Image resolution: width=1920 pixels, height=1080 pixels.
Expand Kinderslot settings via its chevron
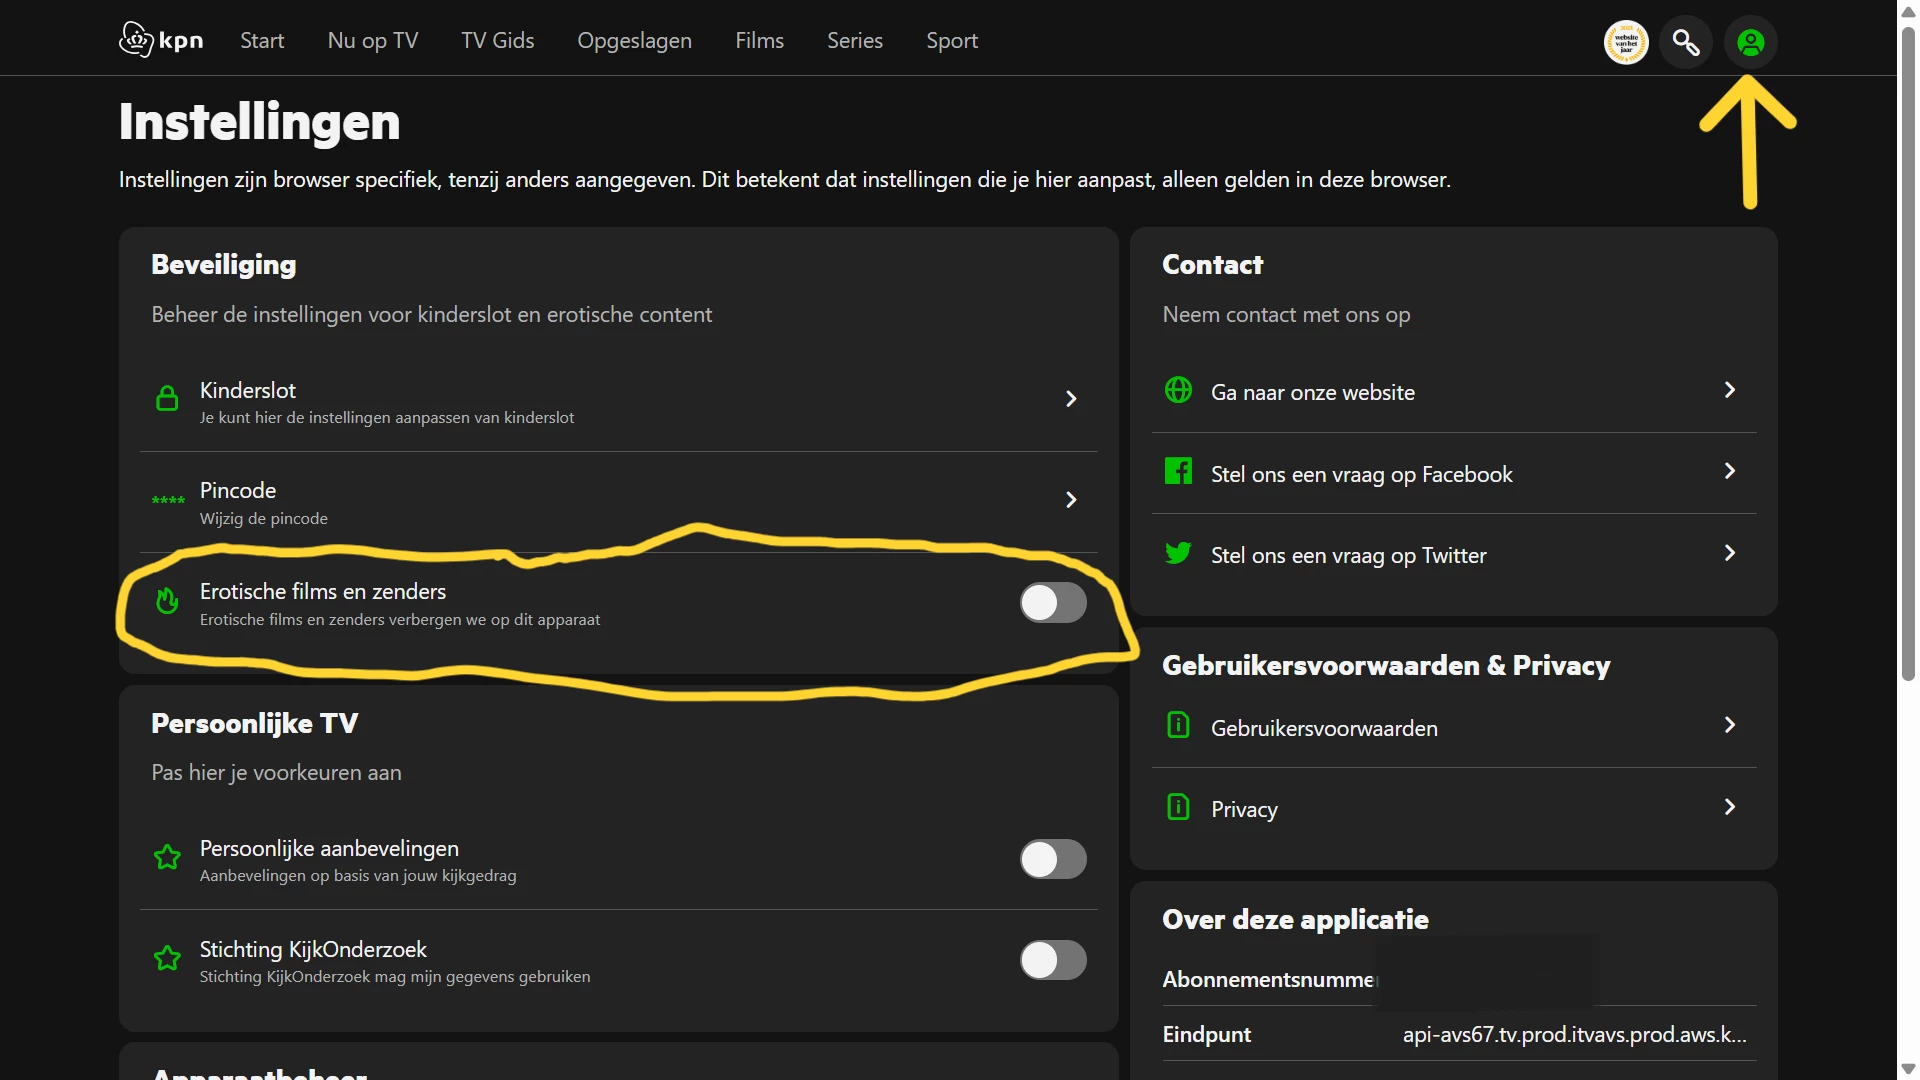pos(1071,399)
